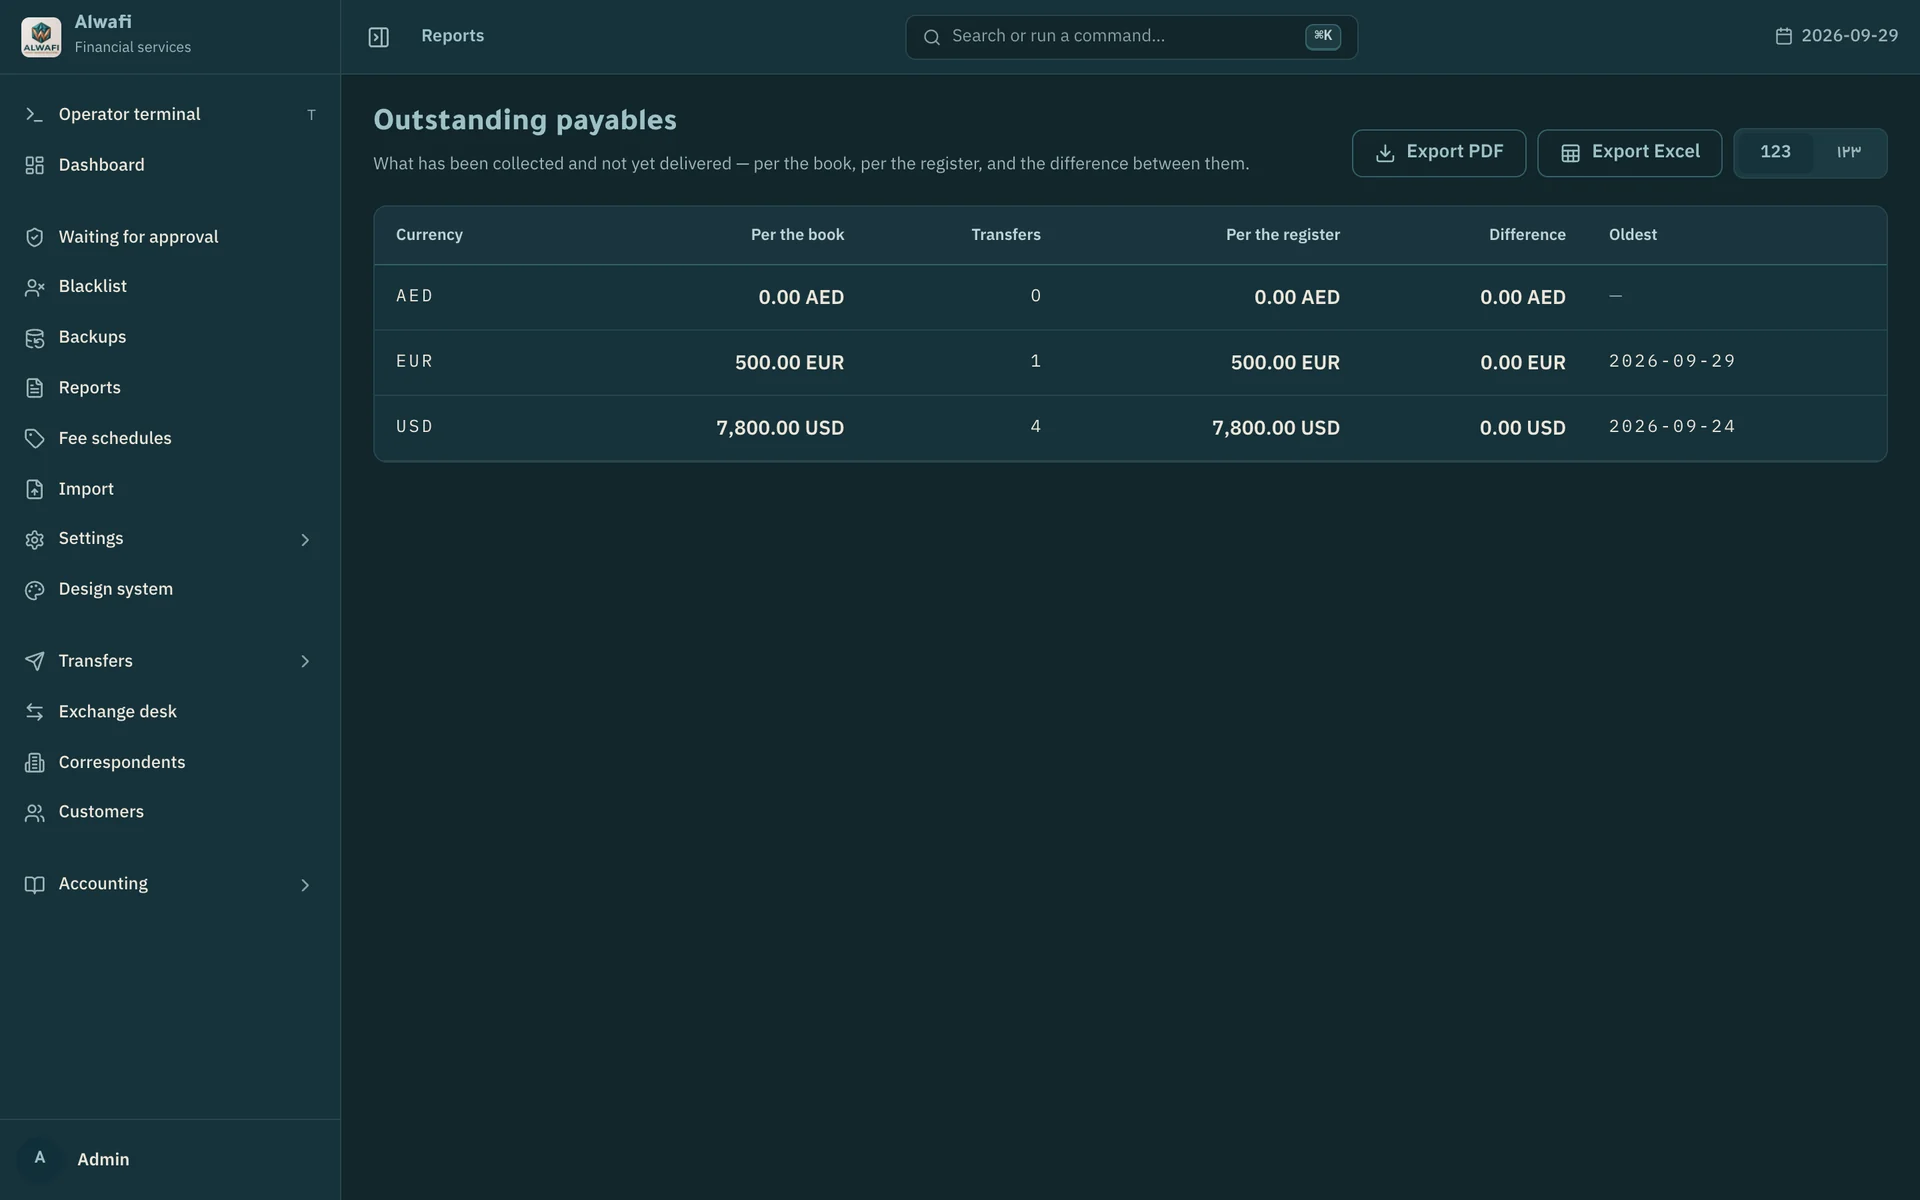1920x1200 pixels.
Task: Click the Transfers column header
Action: (x=1006, y=235)
